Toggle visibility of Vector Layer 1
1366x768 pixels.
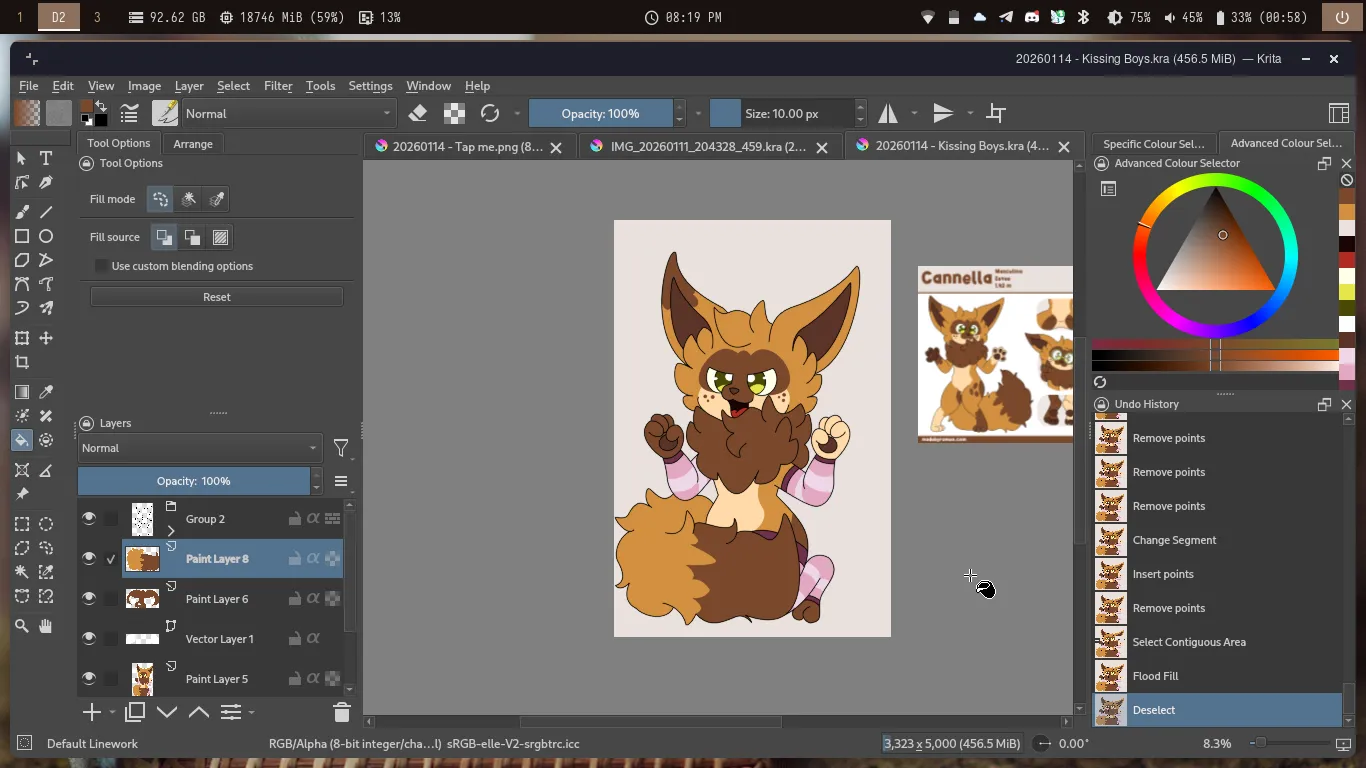point(89,638)
